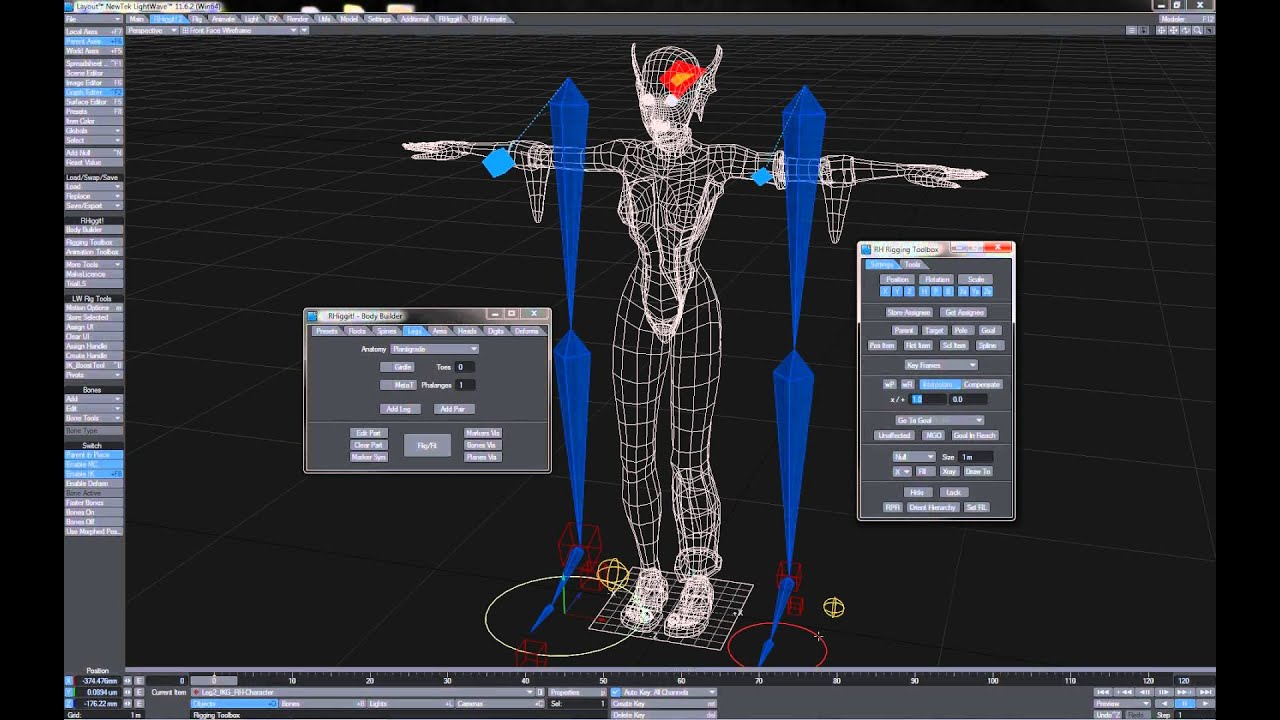Open the Front Face Wireframe display dropdown
Screen dimensions: 1280x720
(239, 30)
